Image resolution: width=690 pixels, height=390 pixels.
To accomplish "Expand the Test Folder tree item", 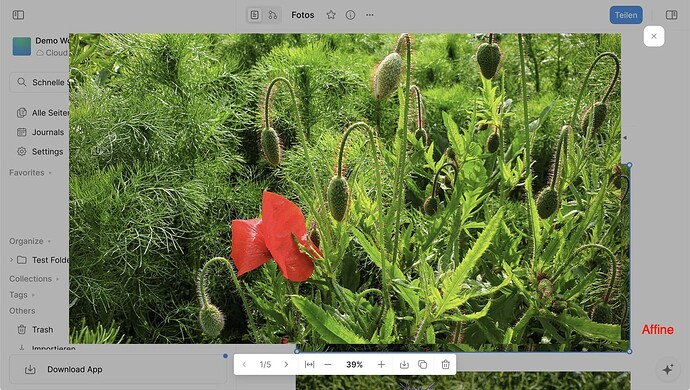I will 11,260.
